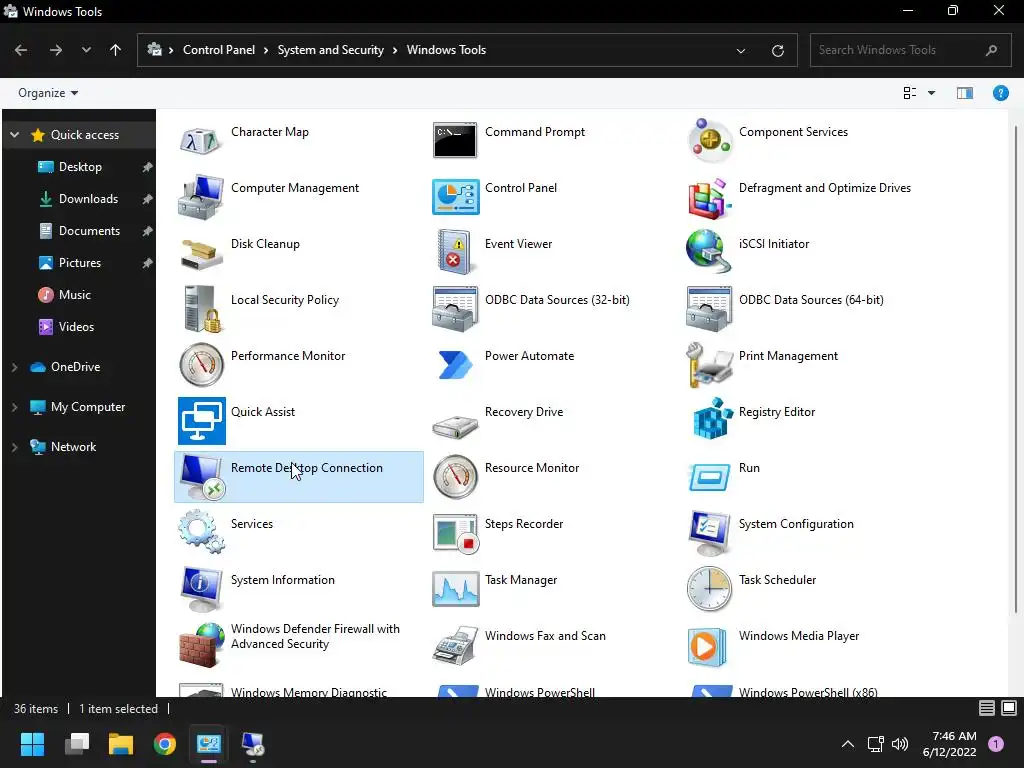Open the Help question mark button
Image resolution: width=1024 pixels, height=768 pixels.
point(1000,93)
